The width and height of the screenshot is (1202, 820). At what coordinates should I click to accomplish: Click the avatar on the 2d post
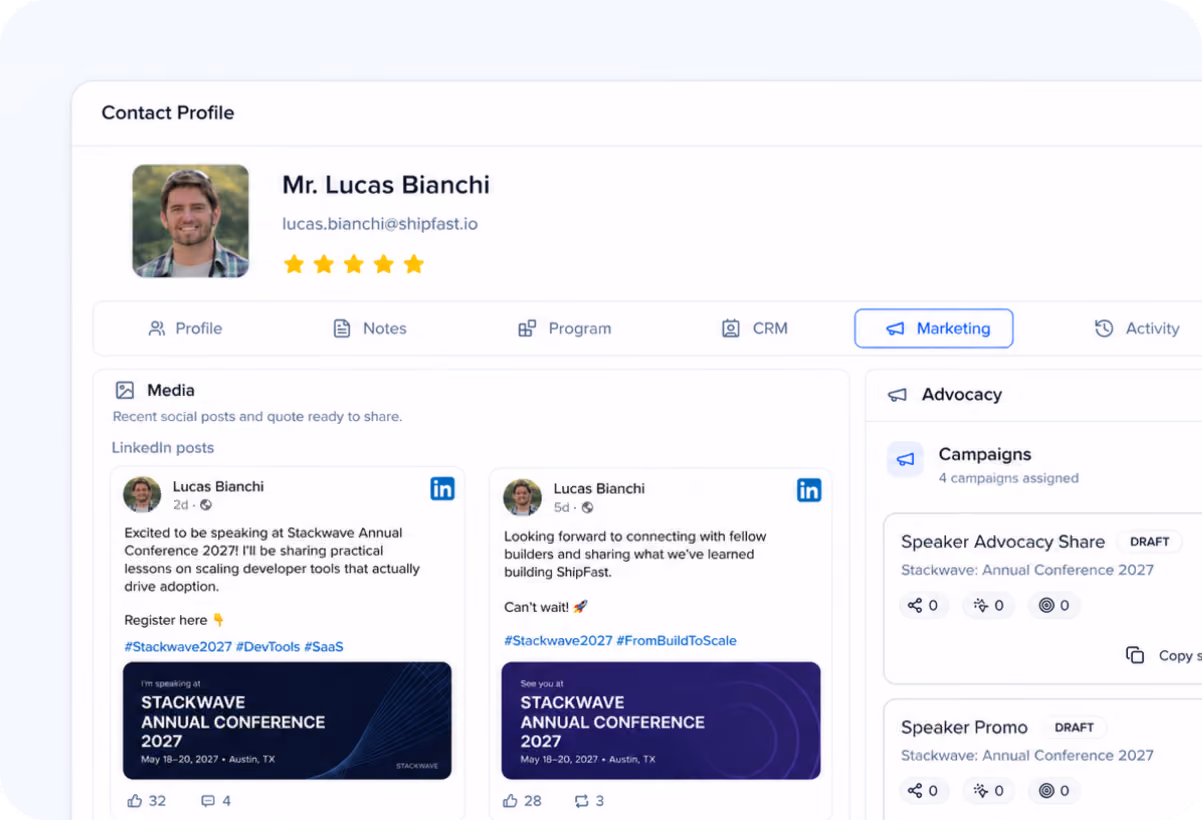click(142, 495)
